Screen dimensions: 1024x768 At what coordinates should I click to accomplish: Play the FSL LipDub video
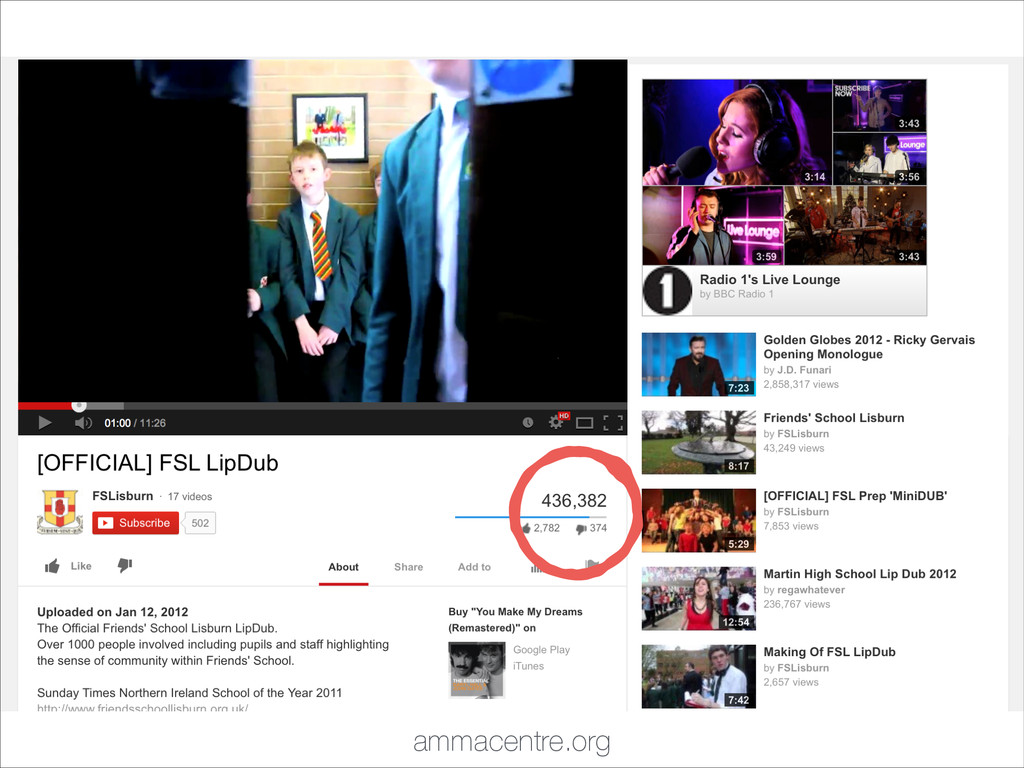[x=44, y=423]
